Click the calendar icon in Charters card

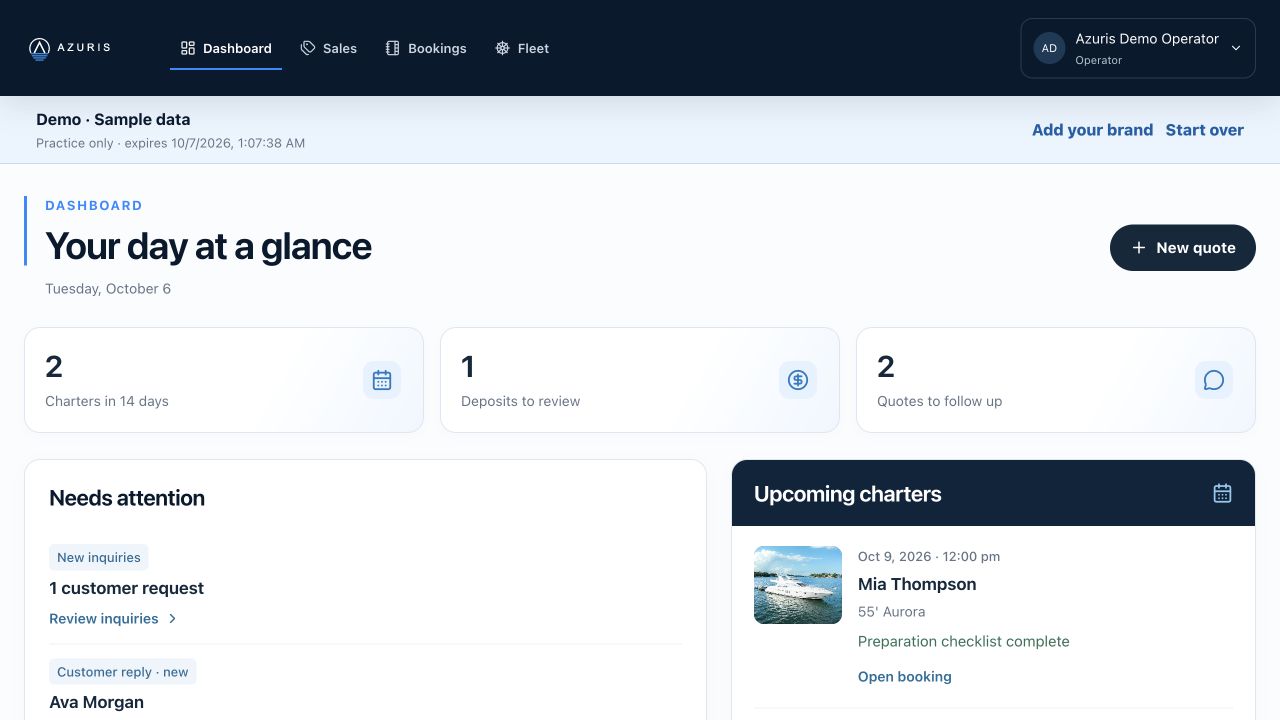pyautogui.click(x=382, y=380)
